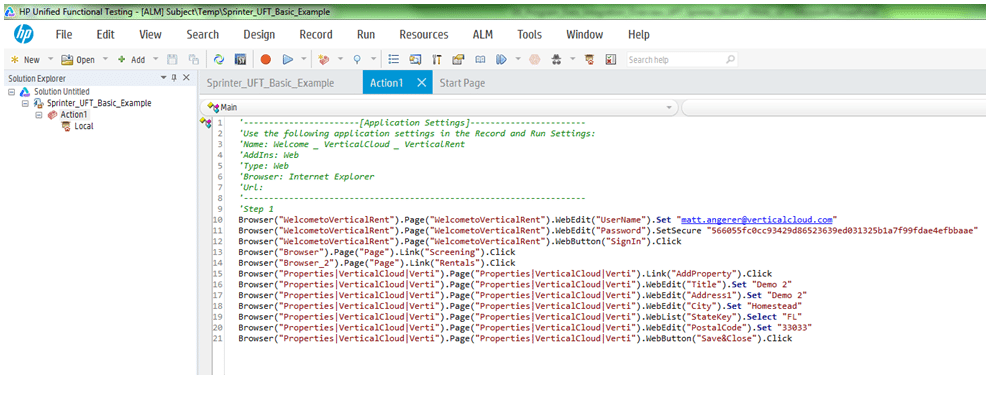Click the New test toolbar button

point(25,60)
